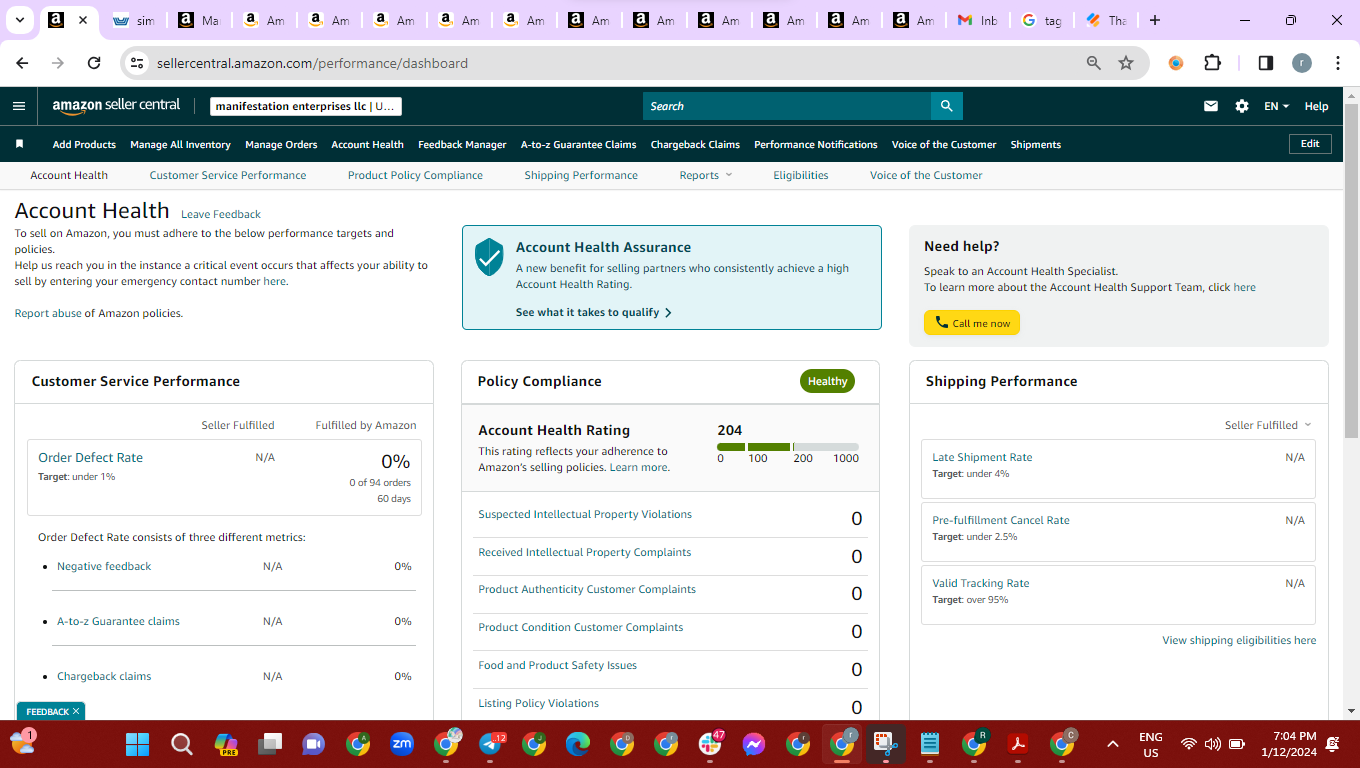Open the mail messages icon
This screenshot has width=1360, height=768.
(1211, 106)
